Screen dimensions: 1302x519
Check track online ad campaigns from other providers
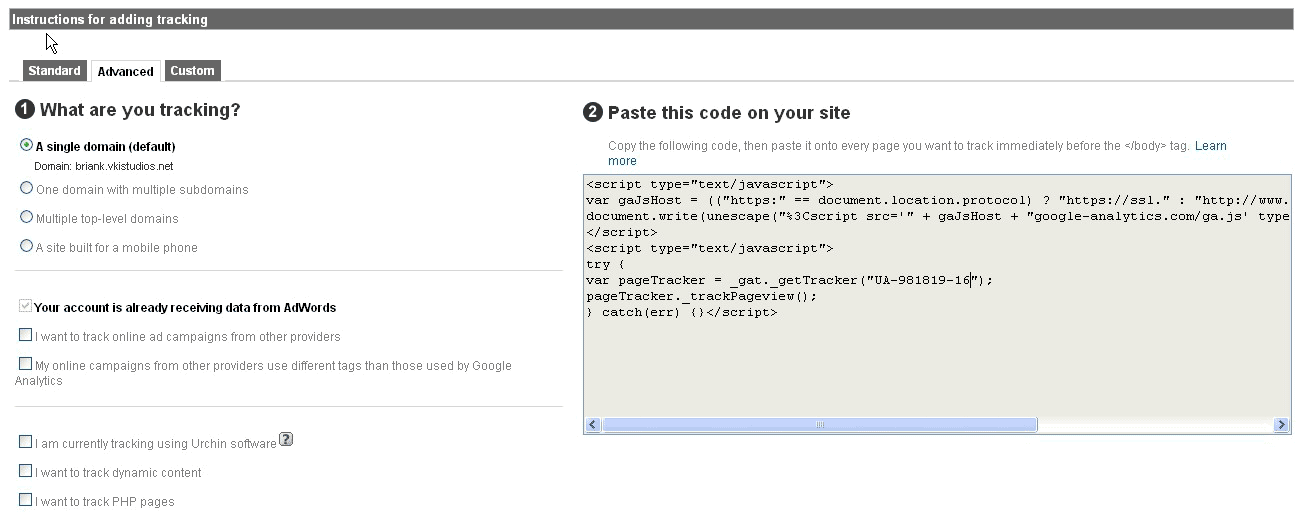25,335
